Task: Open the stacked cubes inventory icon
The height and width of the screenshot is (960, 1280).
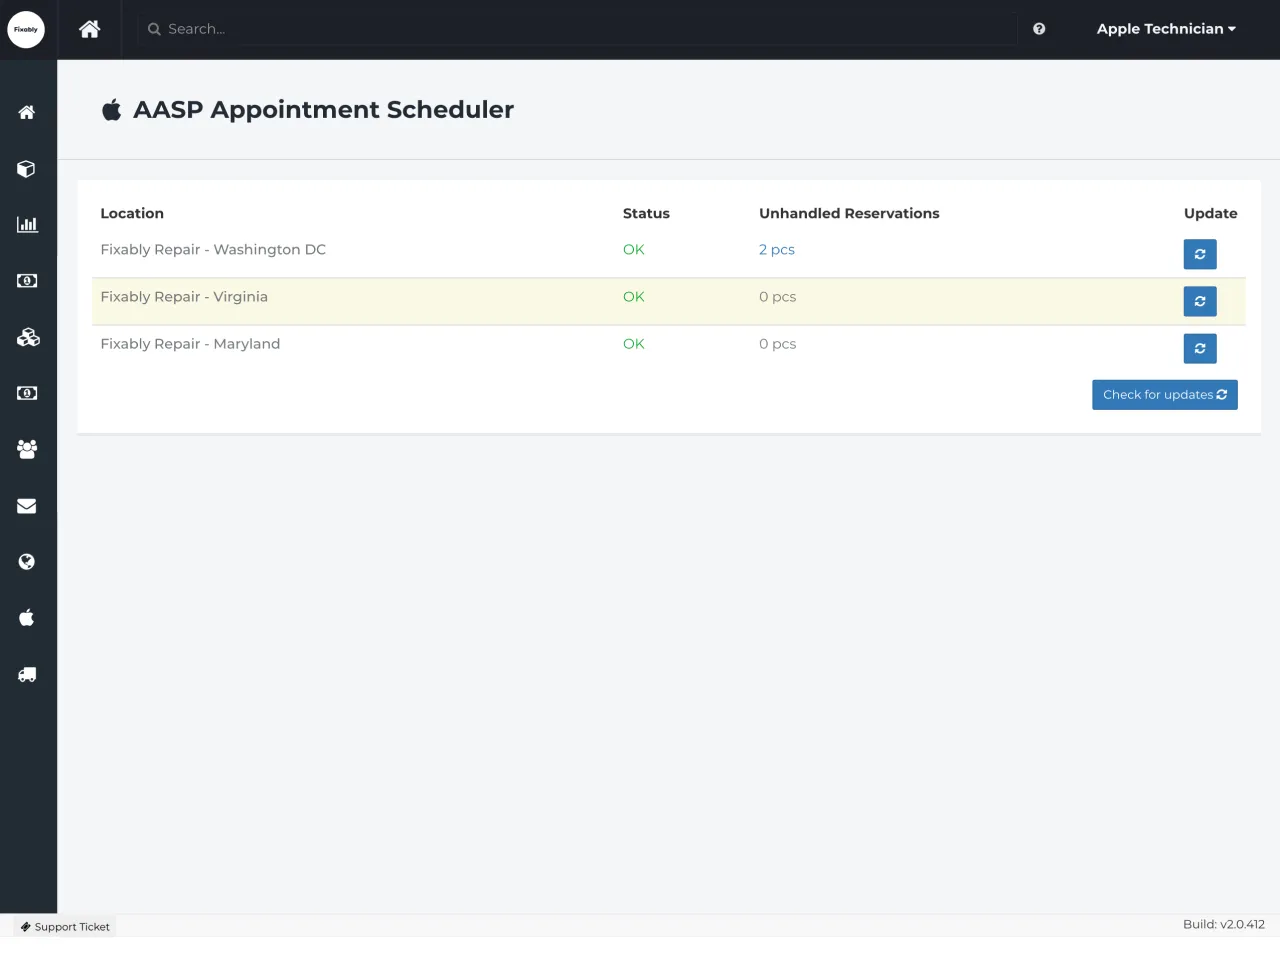Action: tap(26, 337)
